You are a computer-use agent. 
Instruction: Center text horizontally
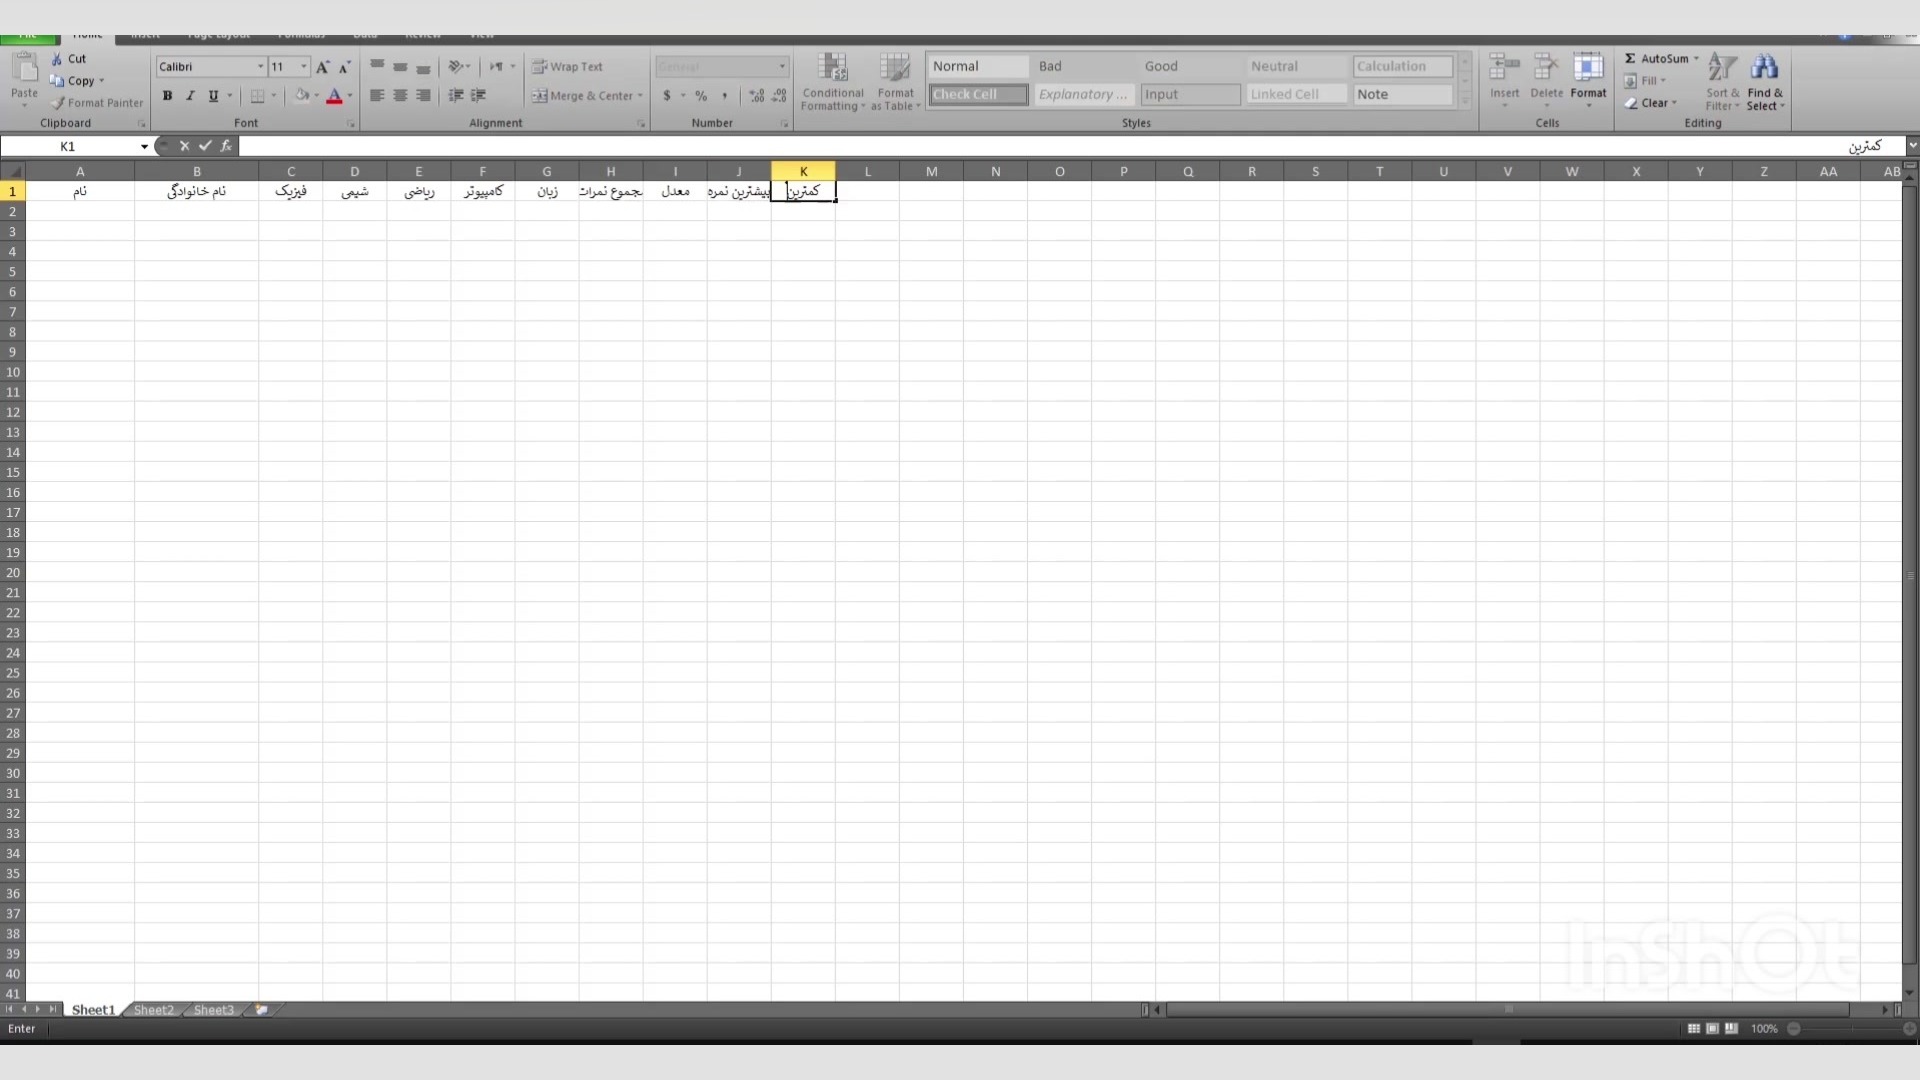[400, 96]
